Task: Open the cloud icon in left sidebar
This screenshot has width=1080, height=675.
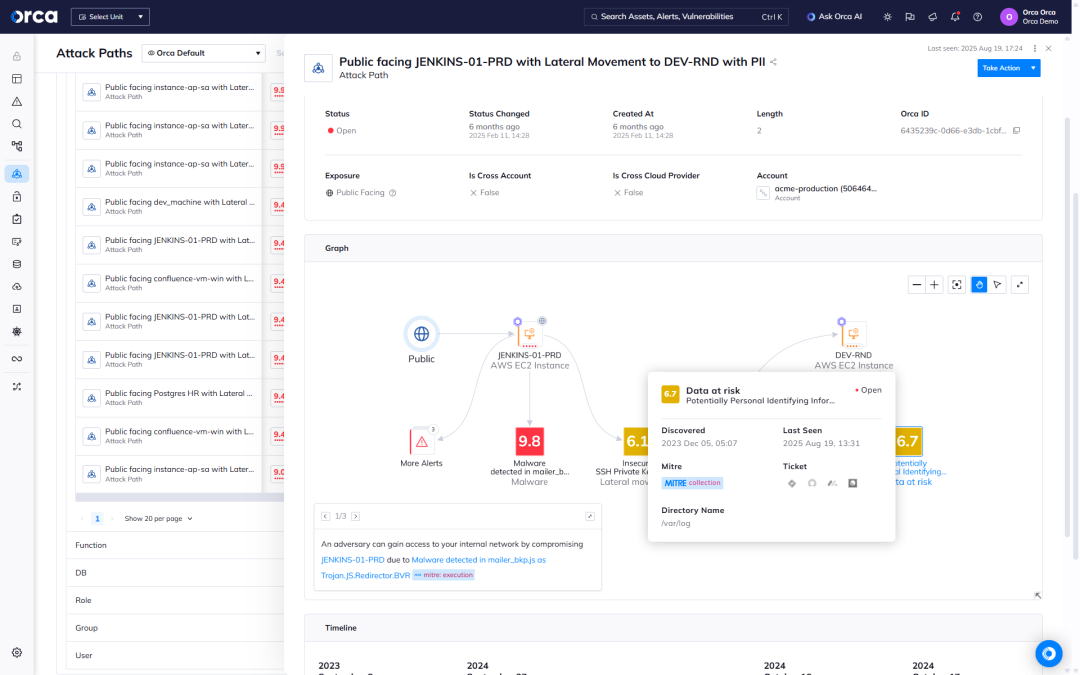Action: pyautogui.click(x=17, y=287)
